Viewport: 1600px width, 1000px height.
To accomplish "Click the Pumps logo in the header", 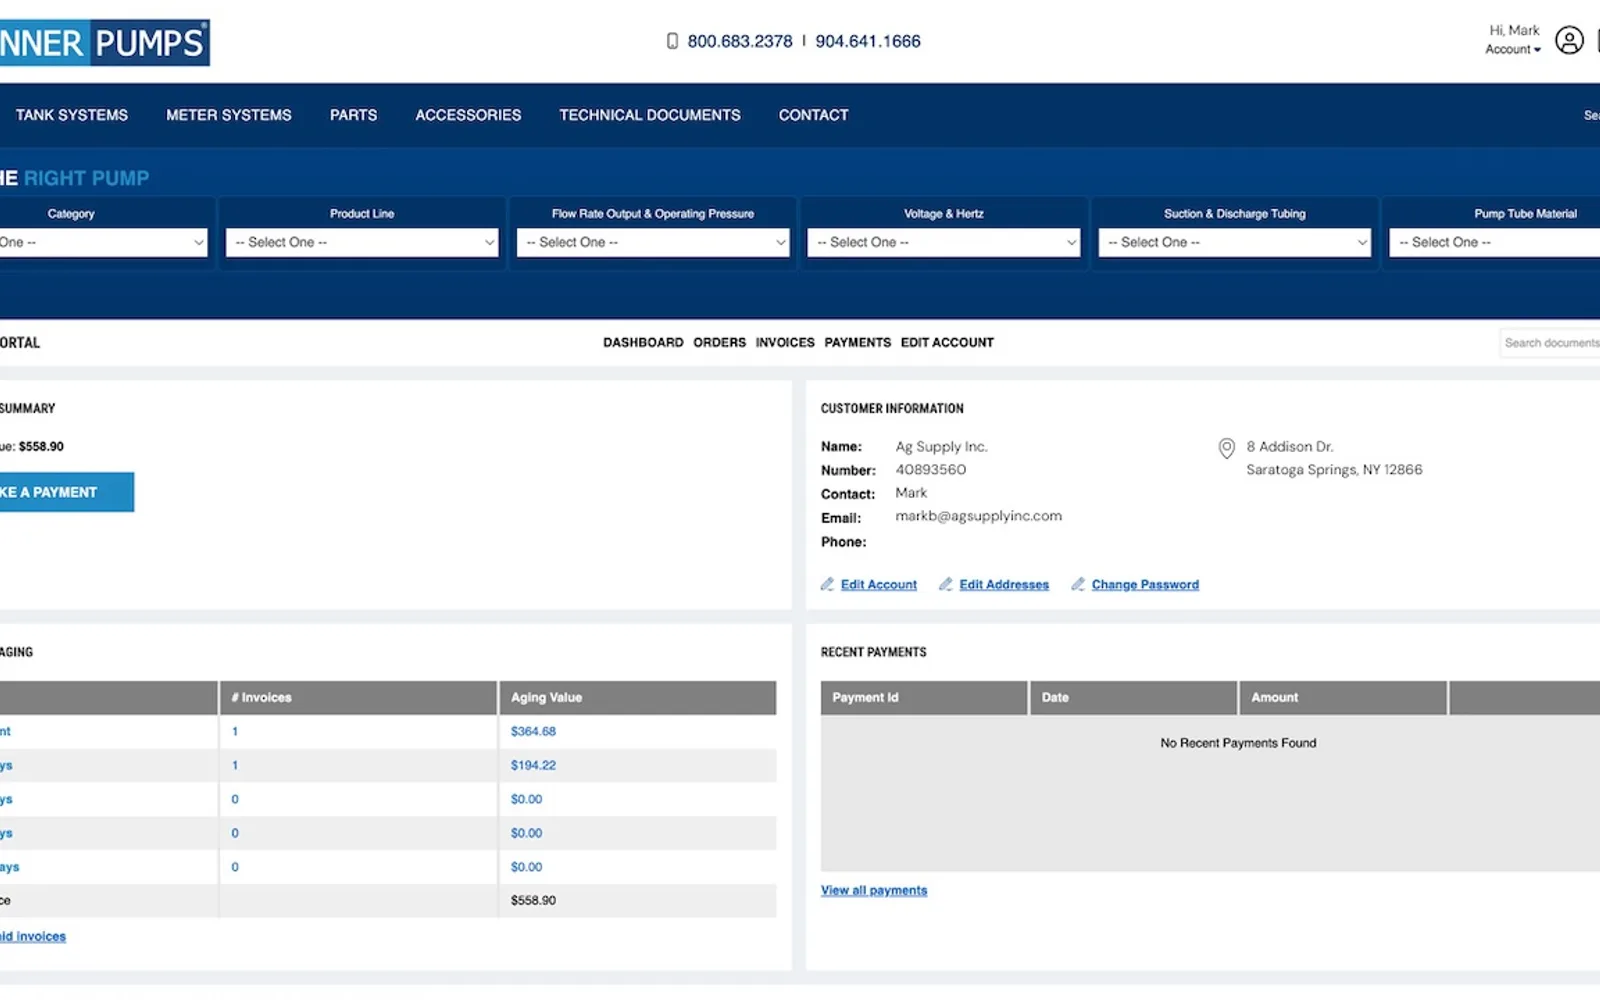I will click(x=104, y=43).
